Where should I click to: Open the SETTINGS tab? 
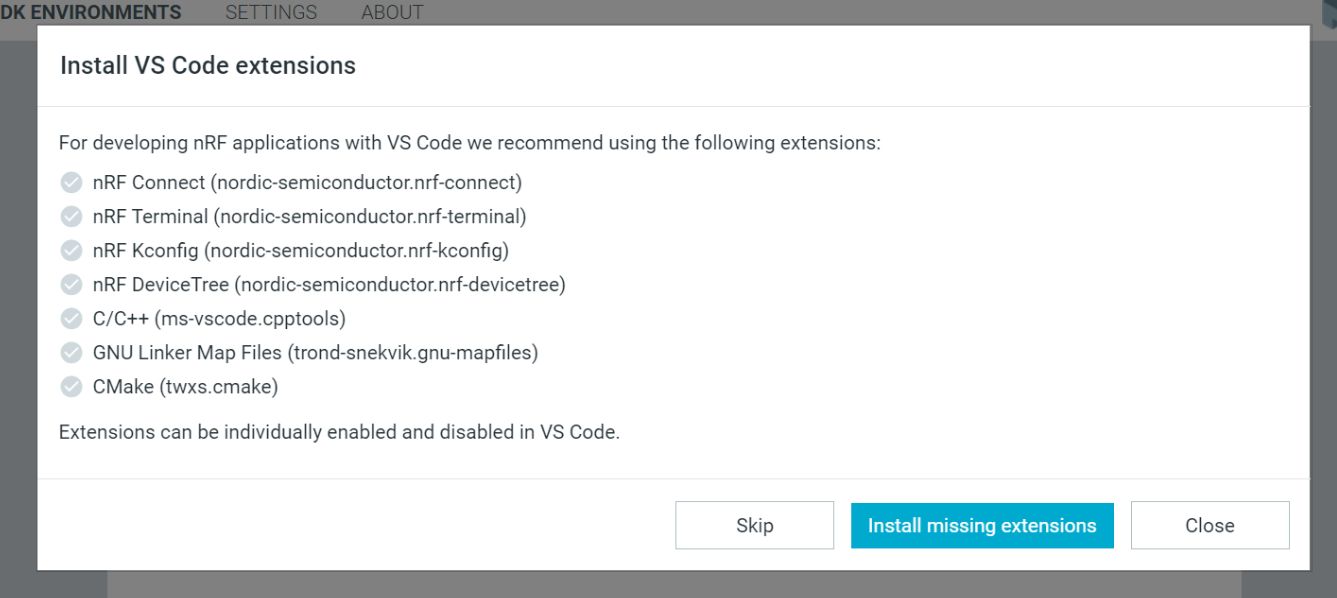(271, 13)
